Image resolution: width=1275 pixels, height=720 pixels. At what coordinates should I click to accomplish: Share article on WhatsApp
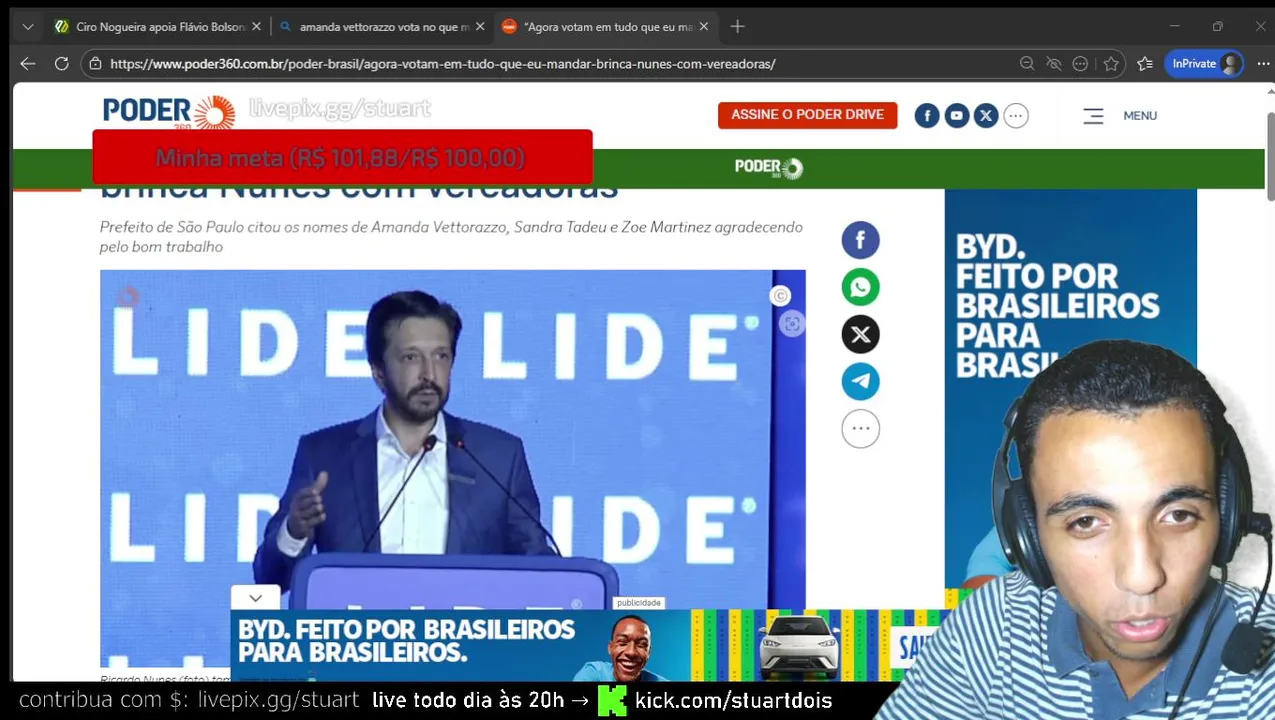pos(860,287)
